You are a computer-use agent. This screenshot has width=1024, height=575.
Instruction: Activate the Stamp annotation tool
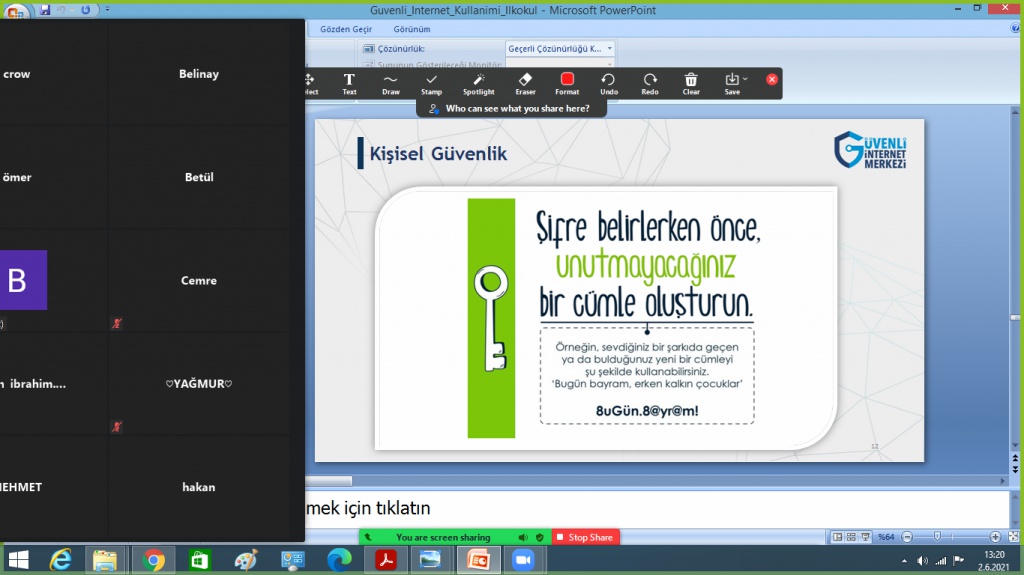point(431,84)
